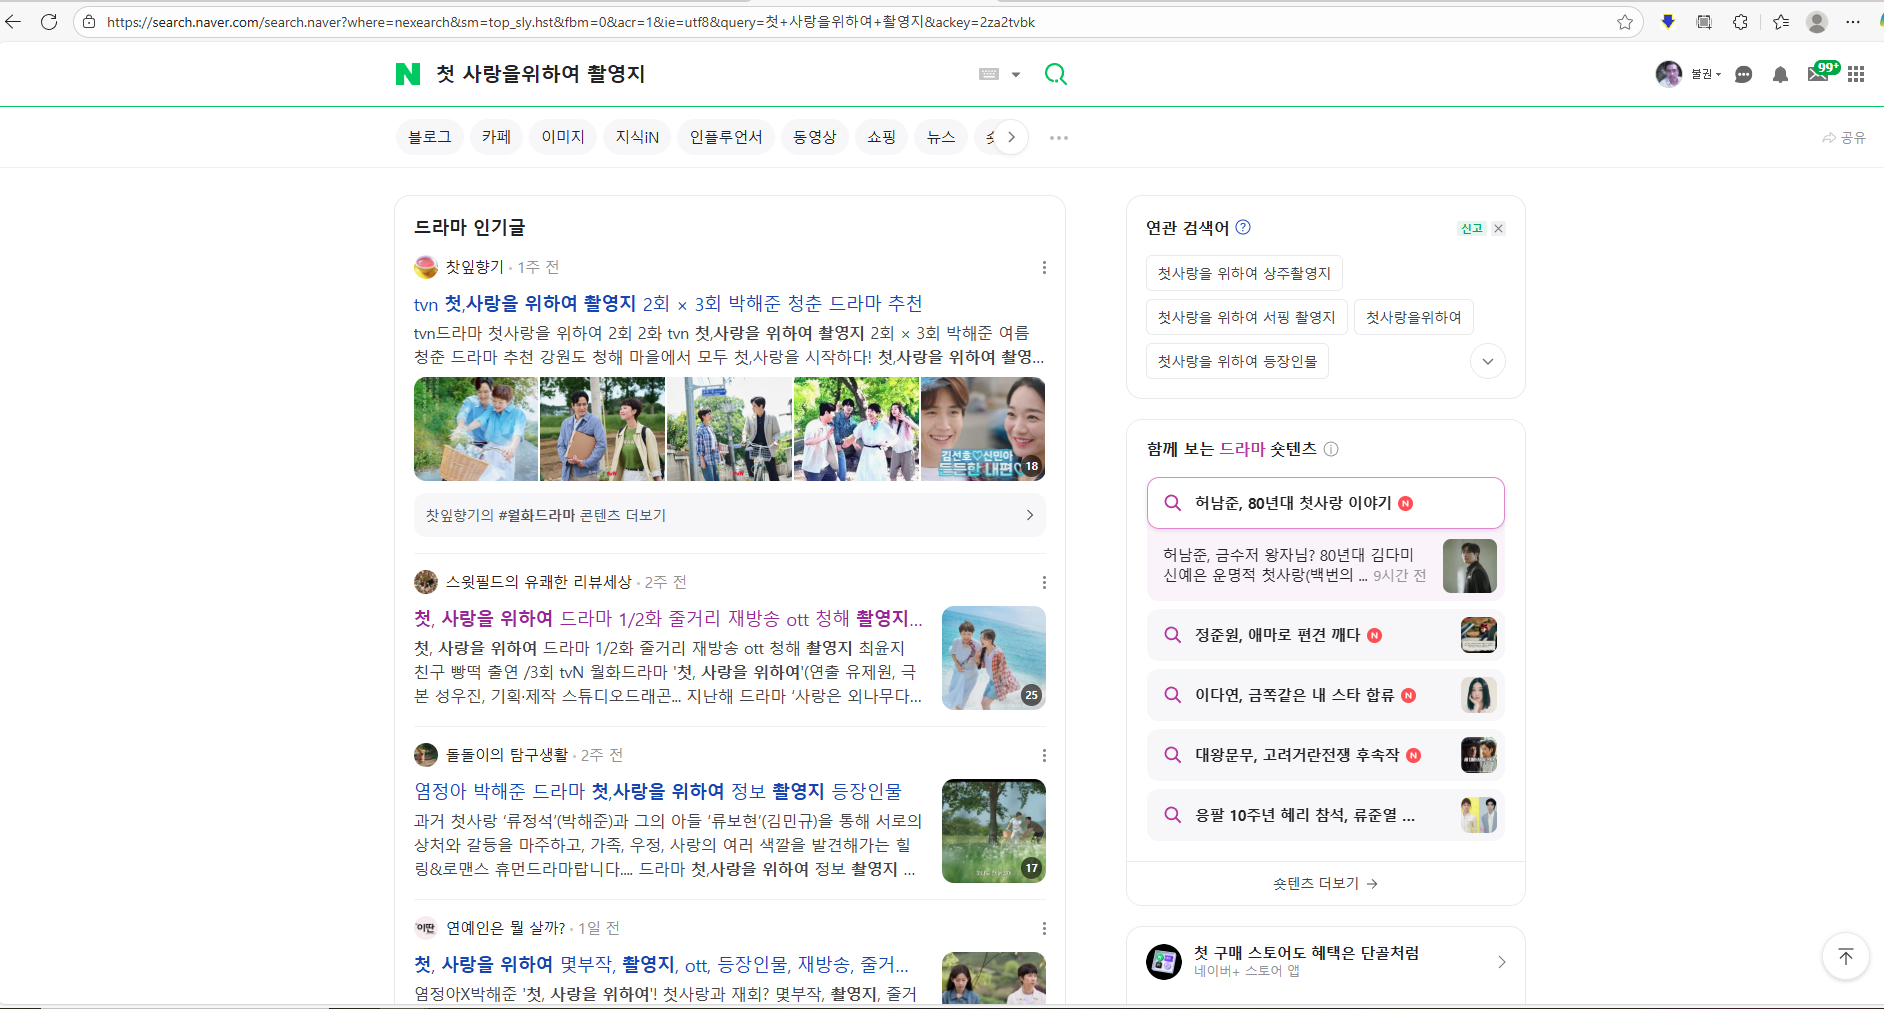Open 염정아 박해준 드라마 post title

tap(658, 791)
